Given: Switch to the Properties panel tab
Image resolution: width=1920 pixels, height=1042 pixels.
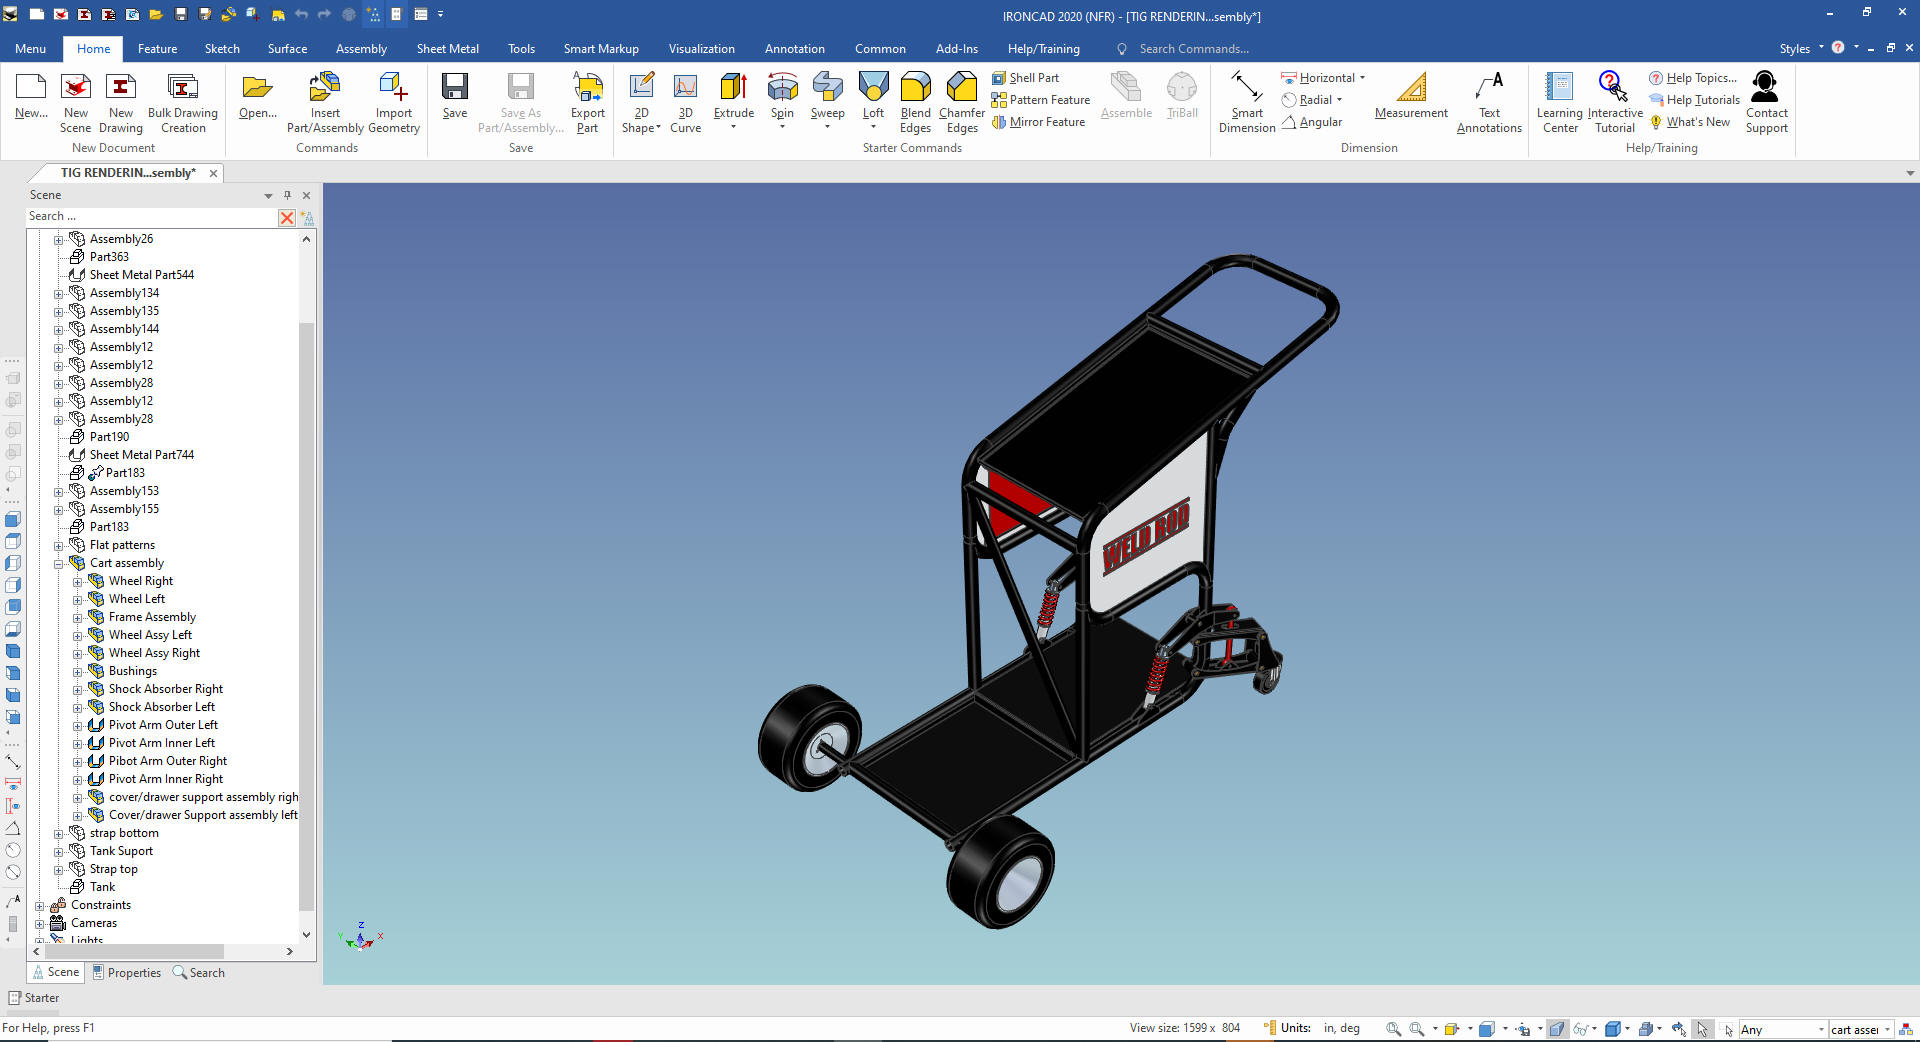Looking at the screenshot, I should (x=126, y=973).
